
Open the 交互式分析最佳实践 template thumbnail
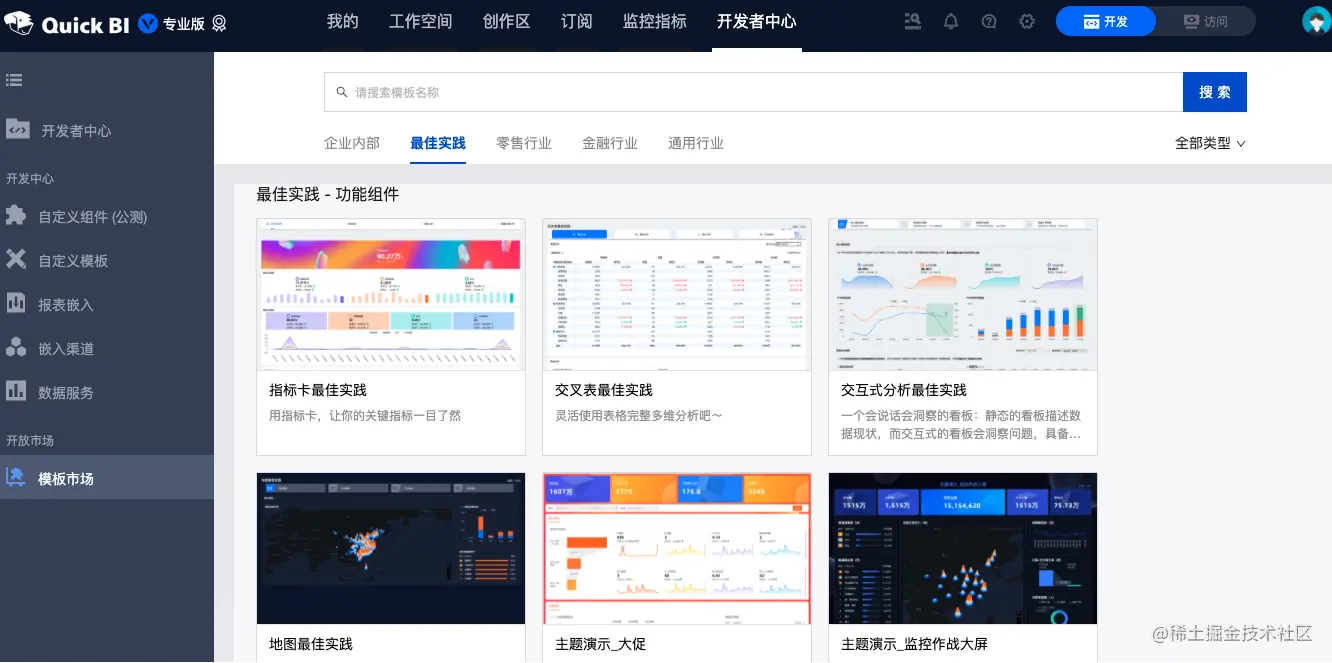(x=963, y=295)
